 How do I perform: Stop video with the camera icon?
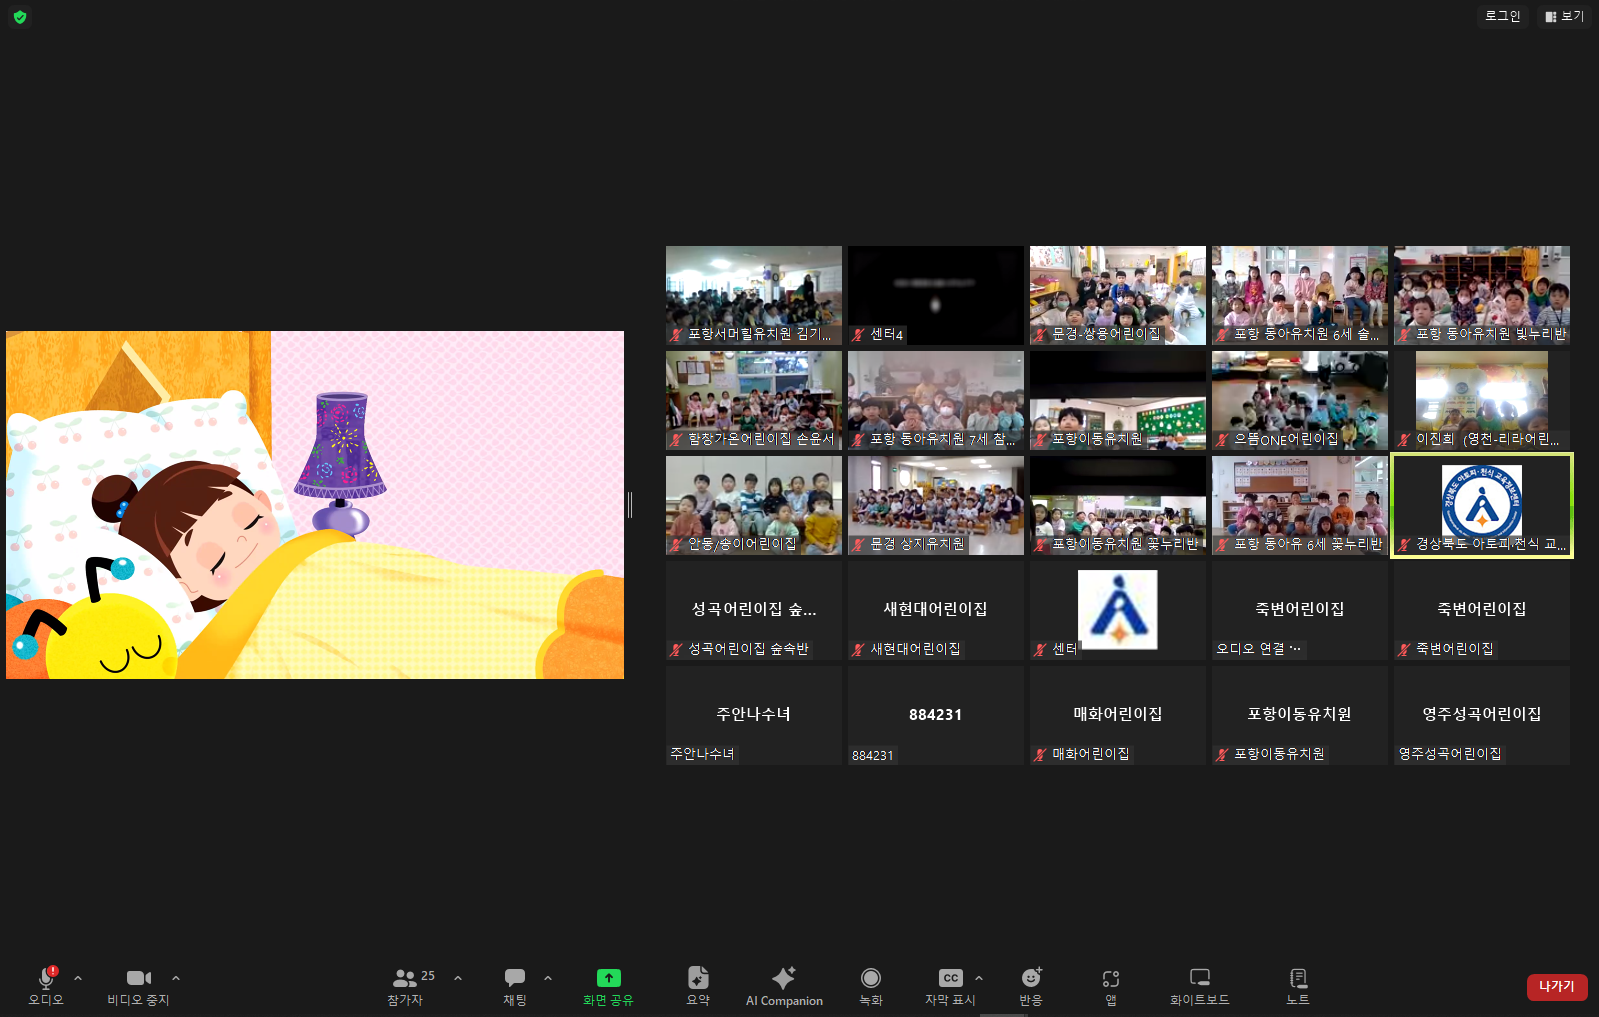point(139,978)
